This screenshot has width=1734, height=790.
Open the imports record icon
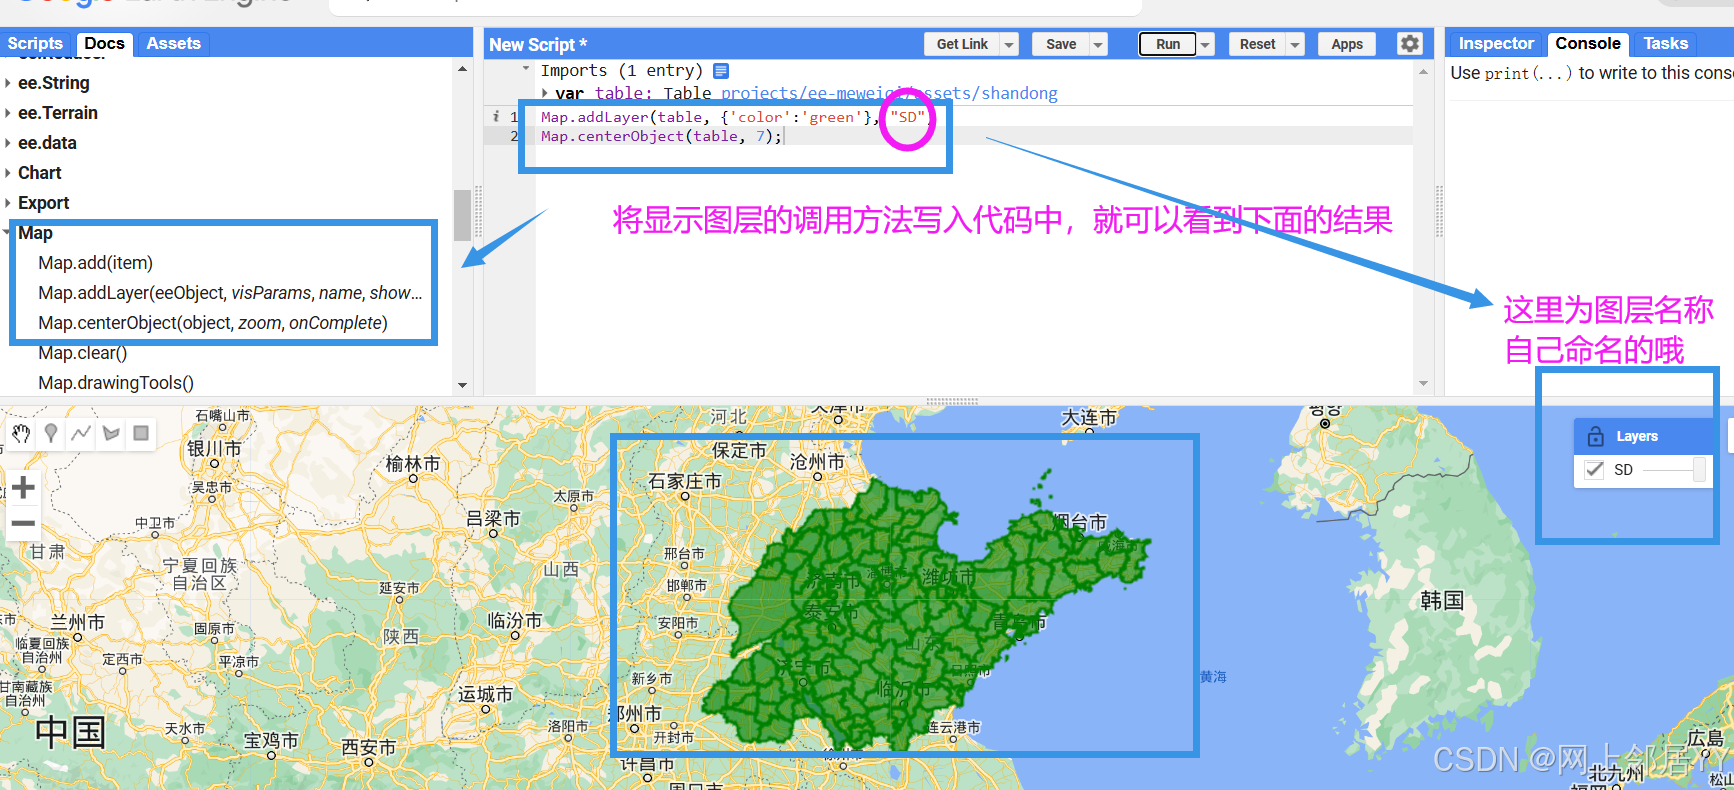click(x=721, y=71)
